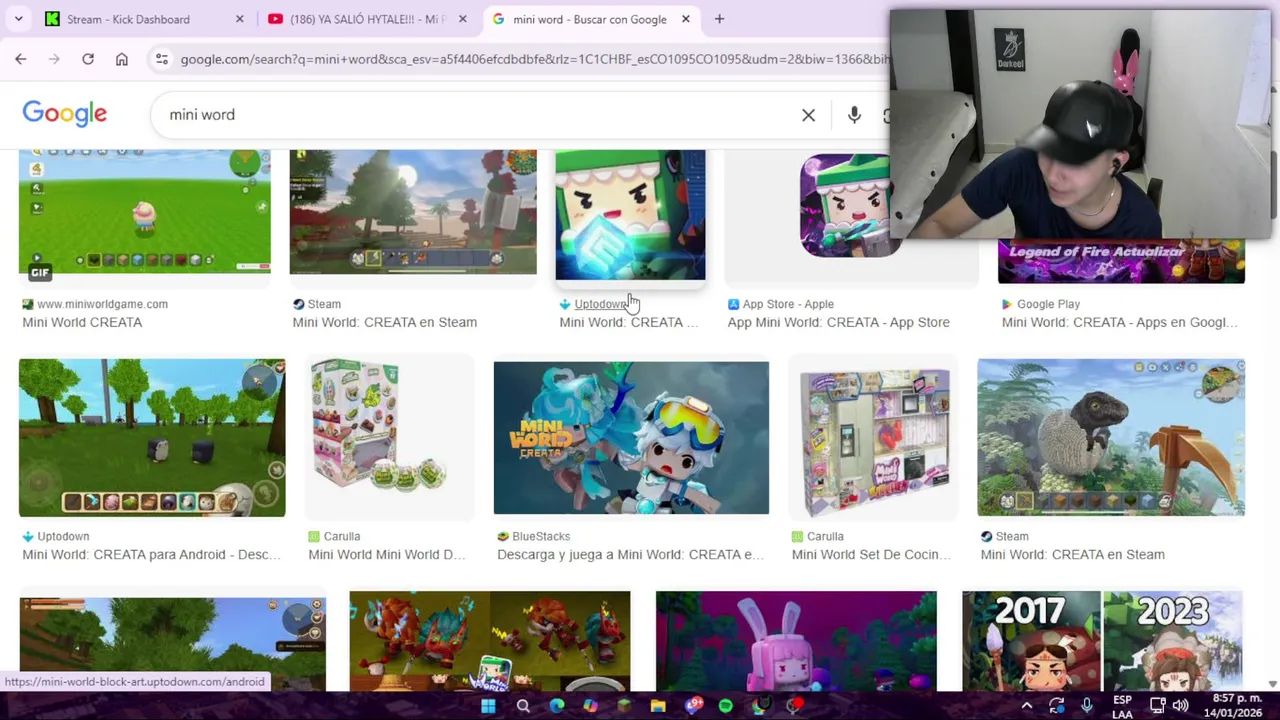
Task: Open the tab search dropdown arrow
Action: point(19,19)
